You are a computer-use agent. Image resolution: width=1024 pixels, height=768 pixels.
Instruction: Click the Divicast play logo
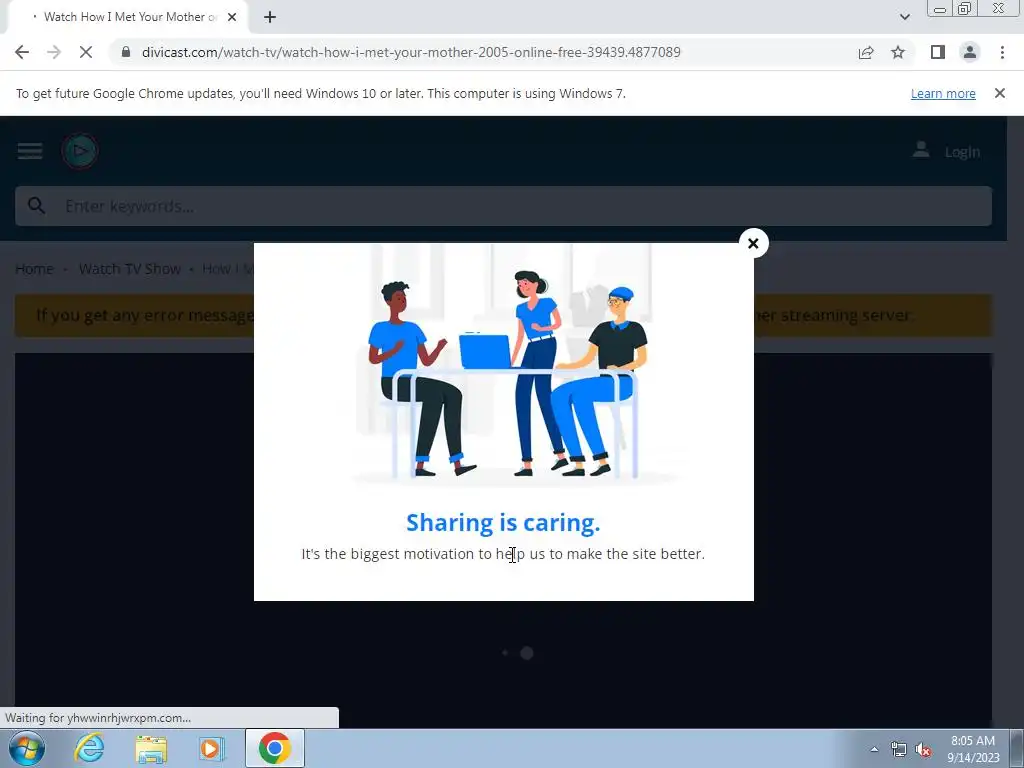pos(80,151)
